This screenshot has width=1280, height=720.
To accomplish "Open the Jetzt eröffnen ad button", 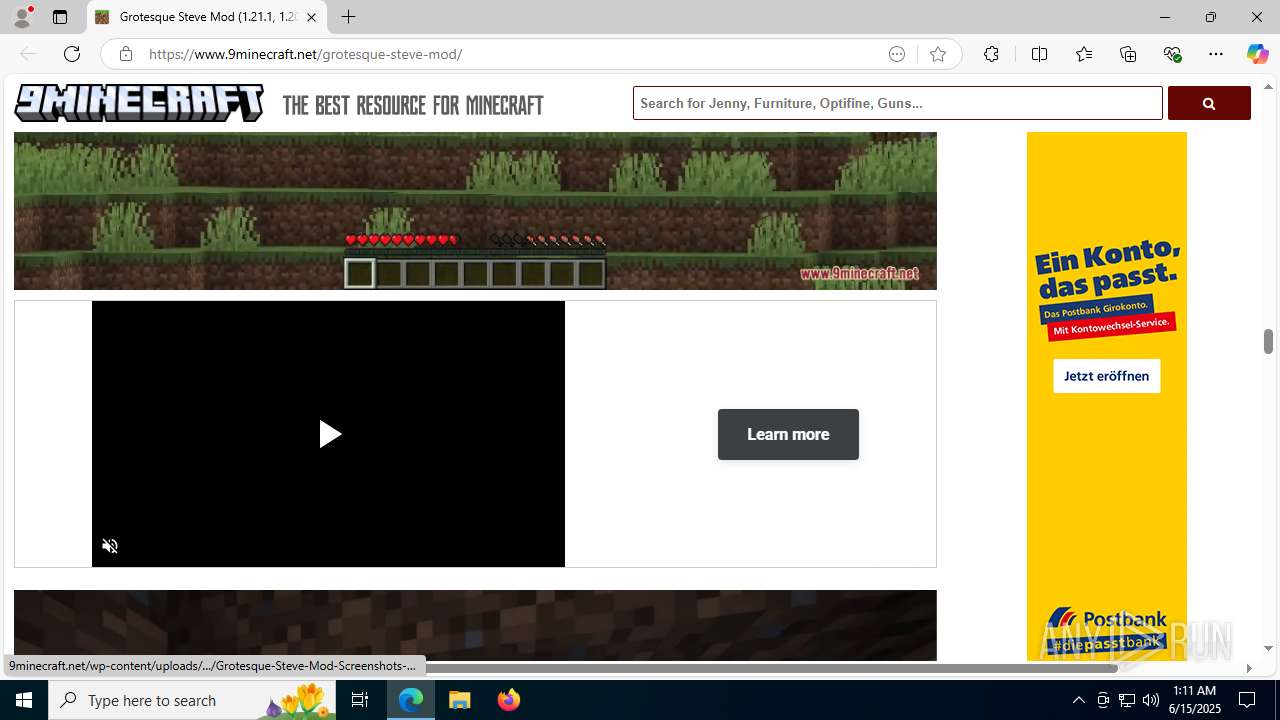I will click(x=1106, y=376).
